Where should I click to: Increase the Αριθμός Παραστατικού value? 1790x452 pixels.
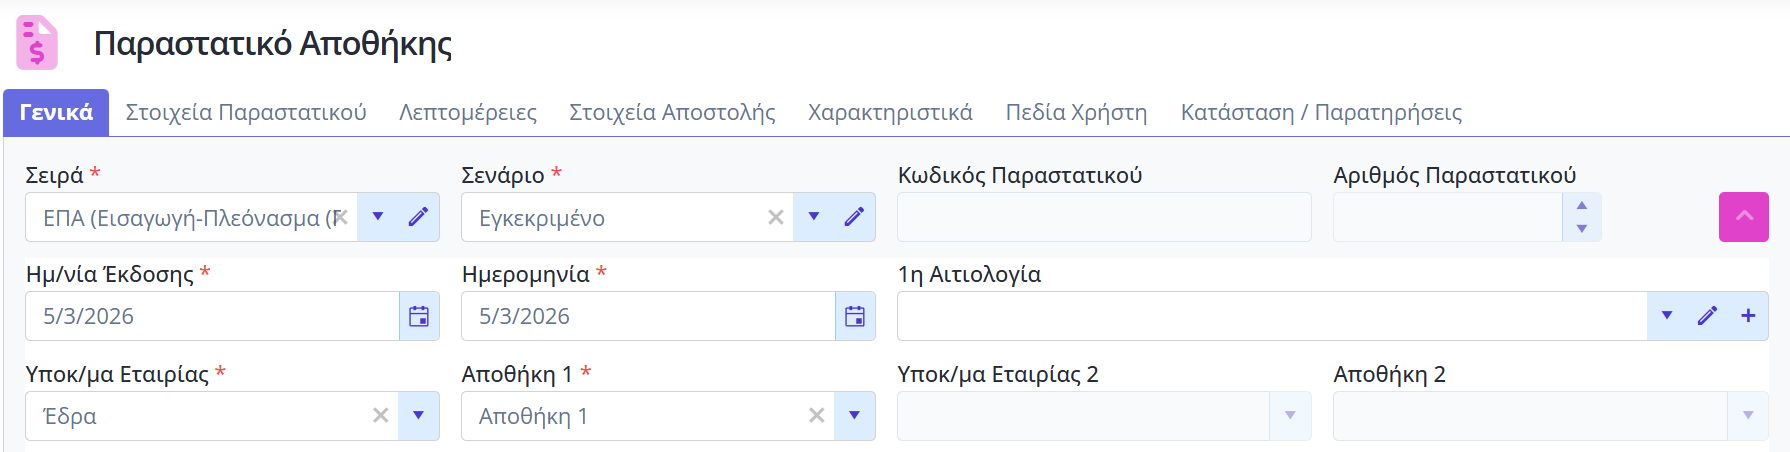tap(1582, 205)
